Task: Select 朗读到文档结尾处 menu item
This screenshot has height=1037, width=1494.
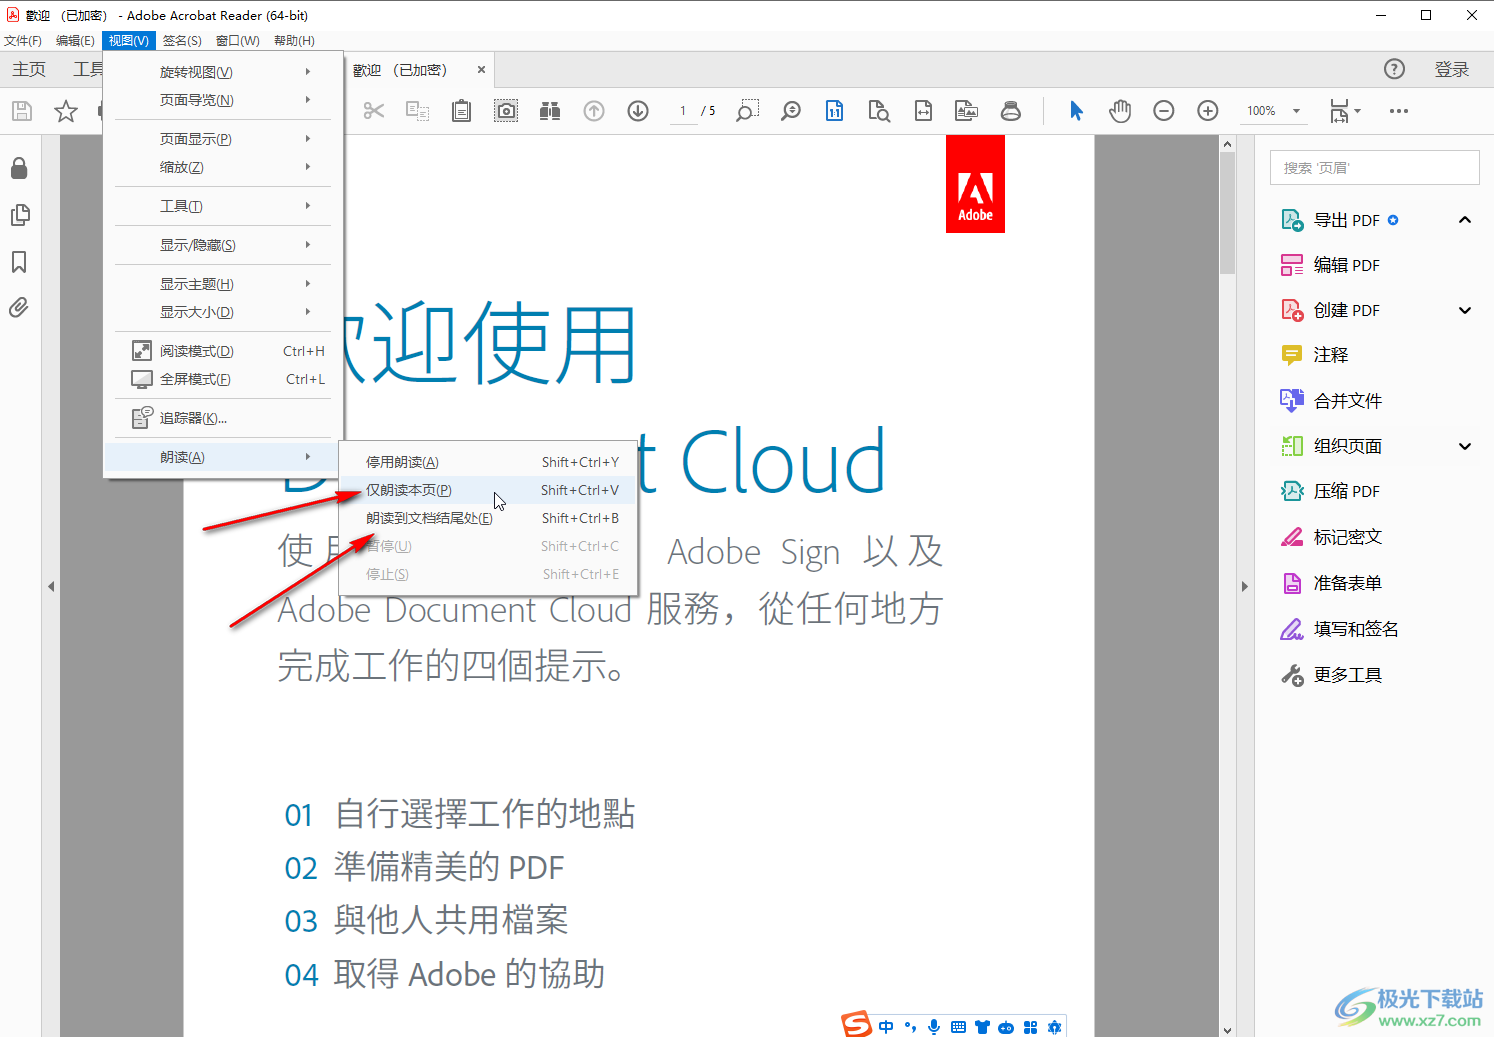Action: (x=488, y=518)
